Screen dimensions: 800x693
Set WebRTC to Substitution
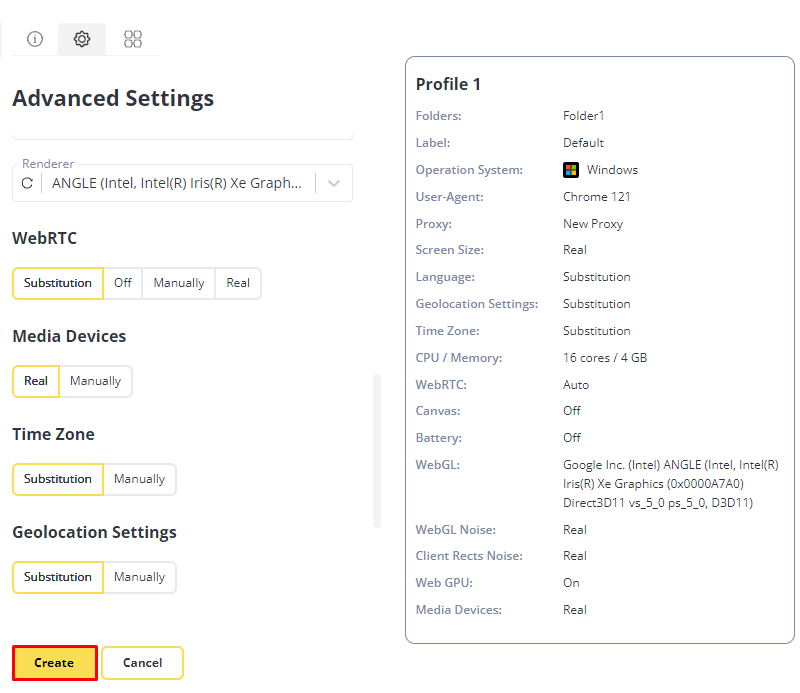pos(58,283)
